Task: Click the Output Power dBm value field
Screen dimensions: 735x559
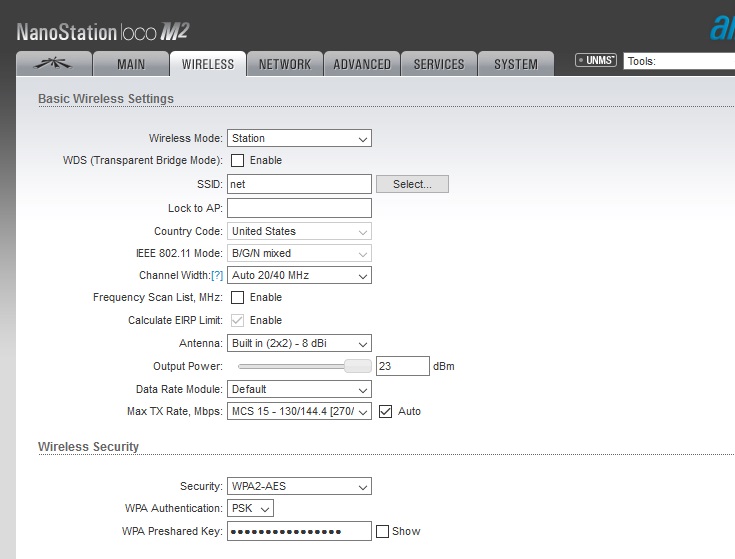Action: point(403,366)
